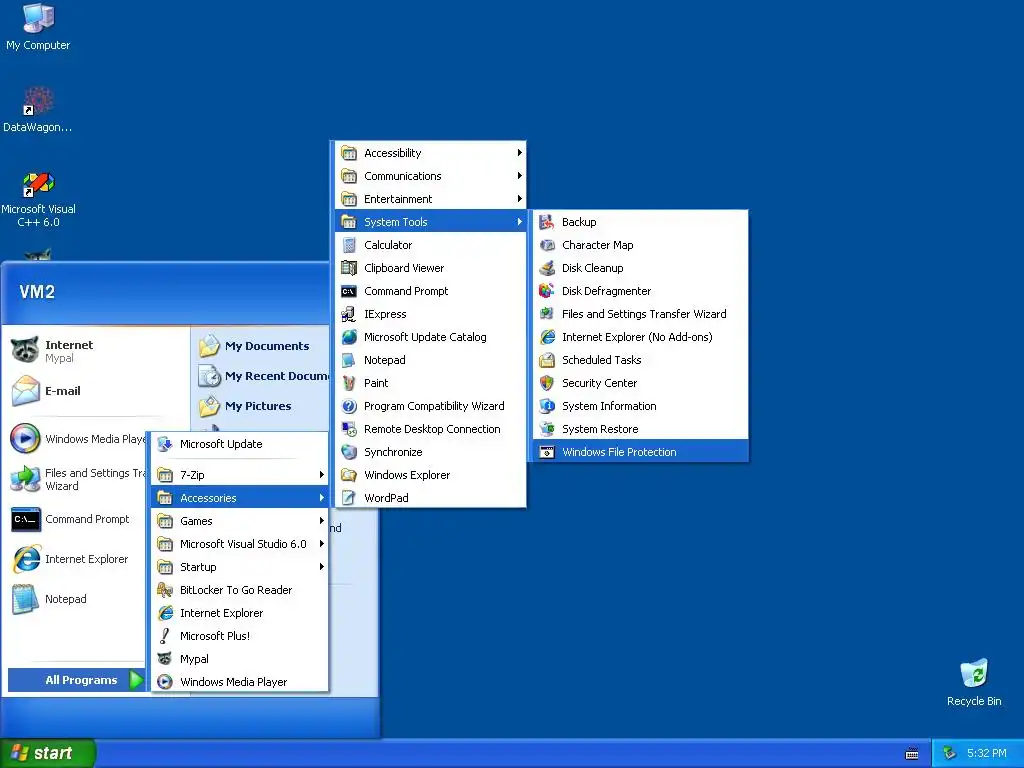This screenshot has height=768, width=1024.
Task: Open Notepad from recent programs list
Action: (78, 599)
